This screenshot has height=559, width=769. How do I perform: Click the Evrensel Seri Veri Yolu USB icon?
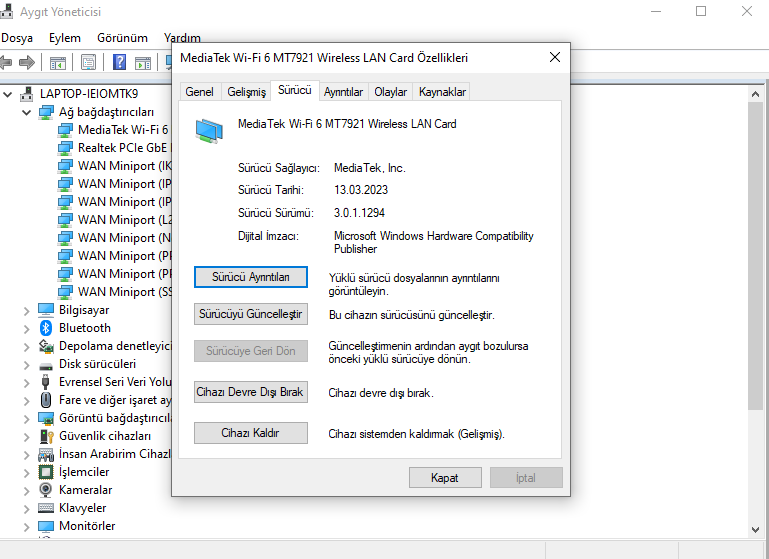coord(46,382)
